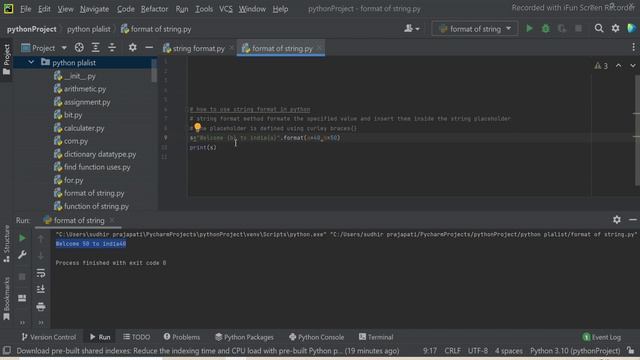Run with coverage icon in toolbar

[x=562, y=29]
